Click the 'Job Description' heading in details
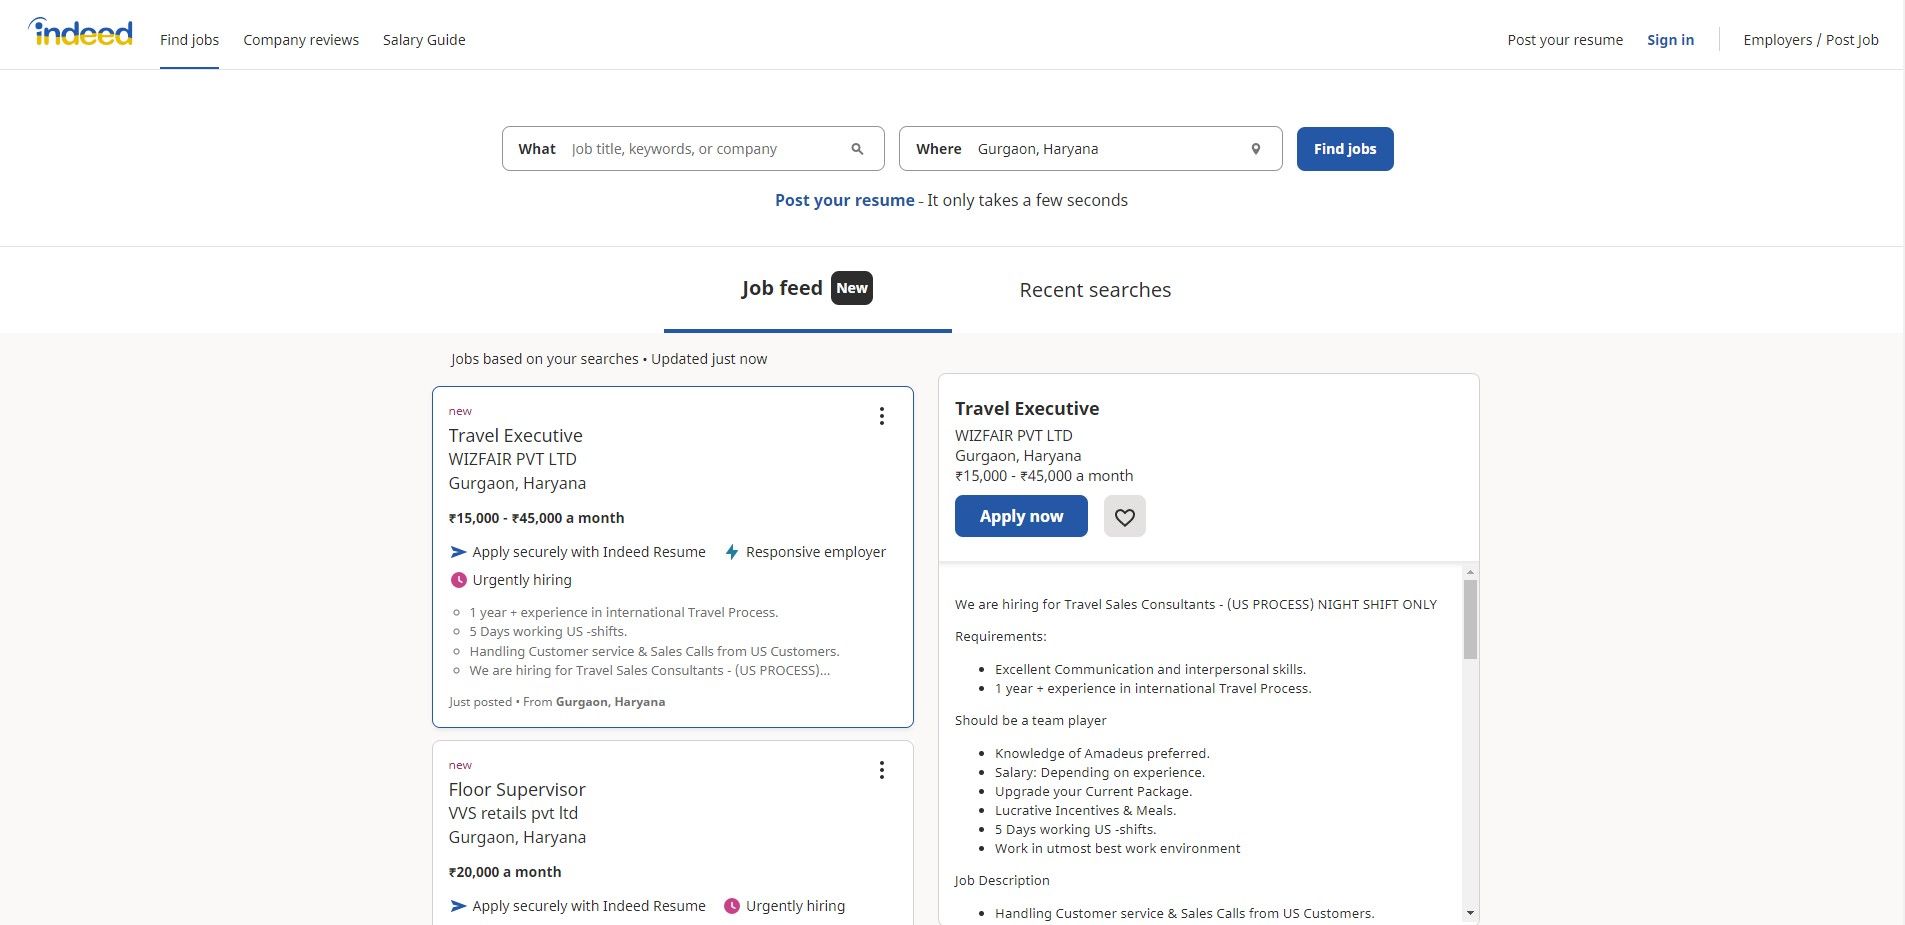The height and width of the screenshot is (925, 1905). [x=1002, y=881]
